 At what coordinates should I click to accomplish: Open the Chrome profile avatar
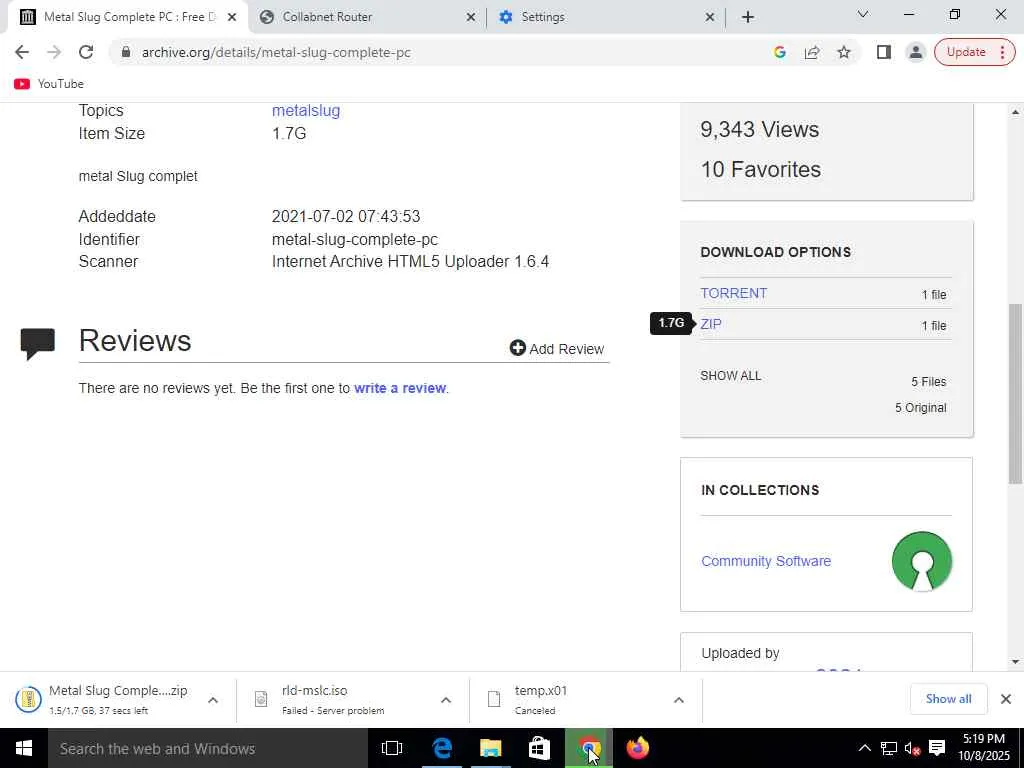[916, 52]
